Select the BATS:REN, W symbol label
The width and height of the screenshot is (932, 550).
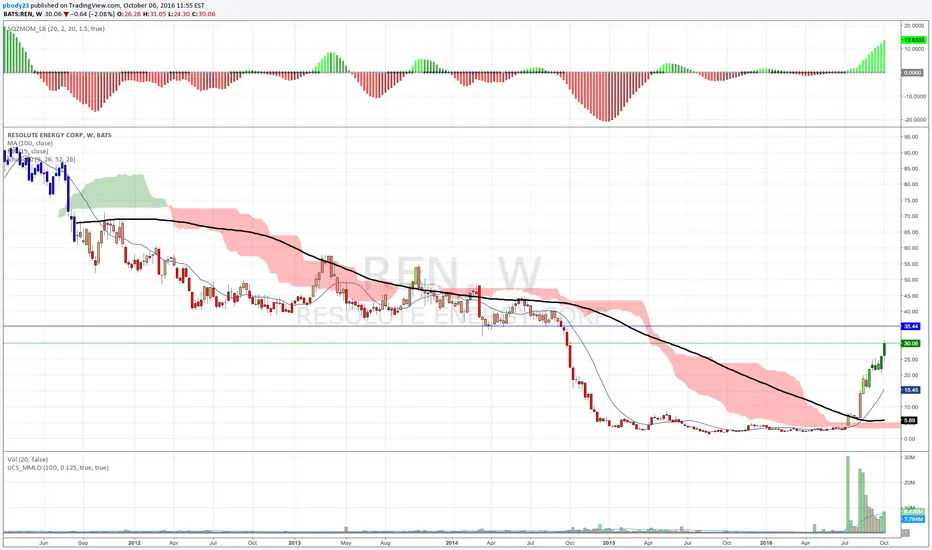click(x=22, y=14)
